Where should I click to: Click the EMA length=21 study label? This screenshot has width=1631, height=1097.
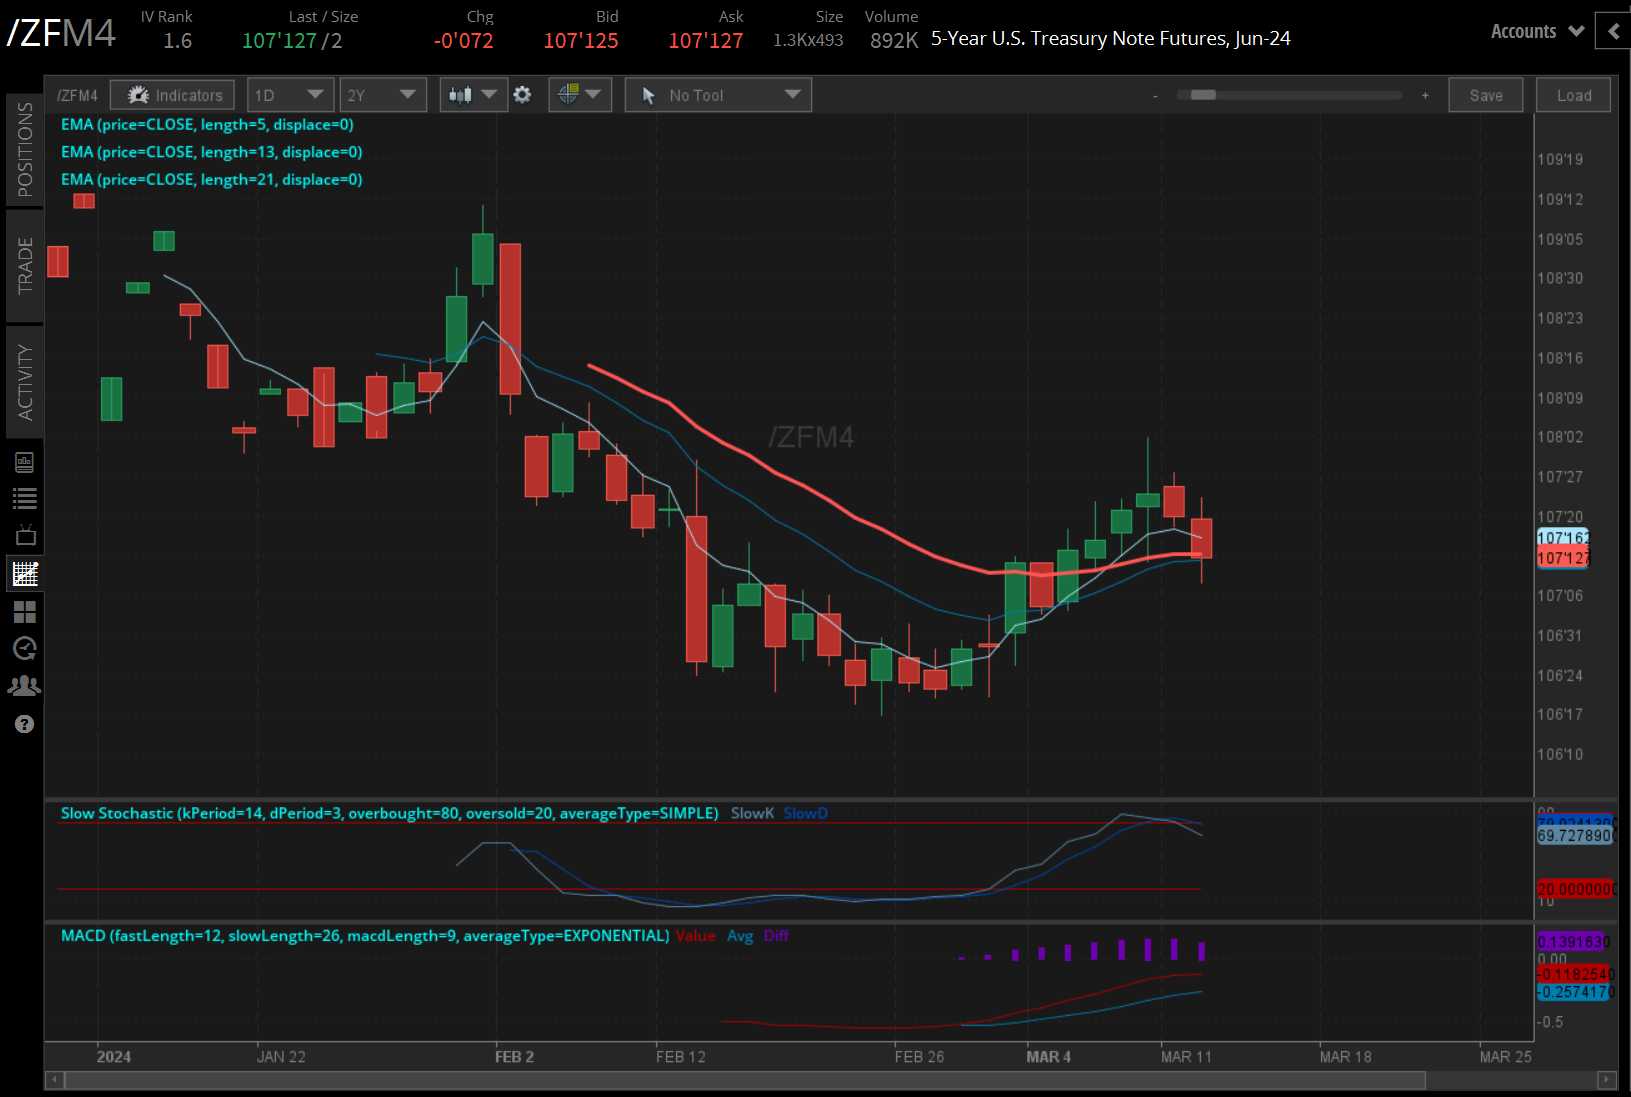[x=211, y=180]
